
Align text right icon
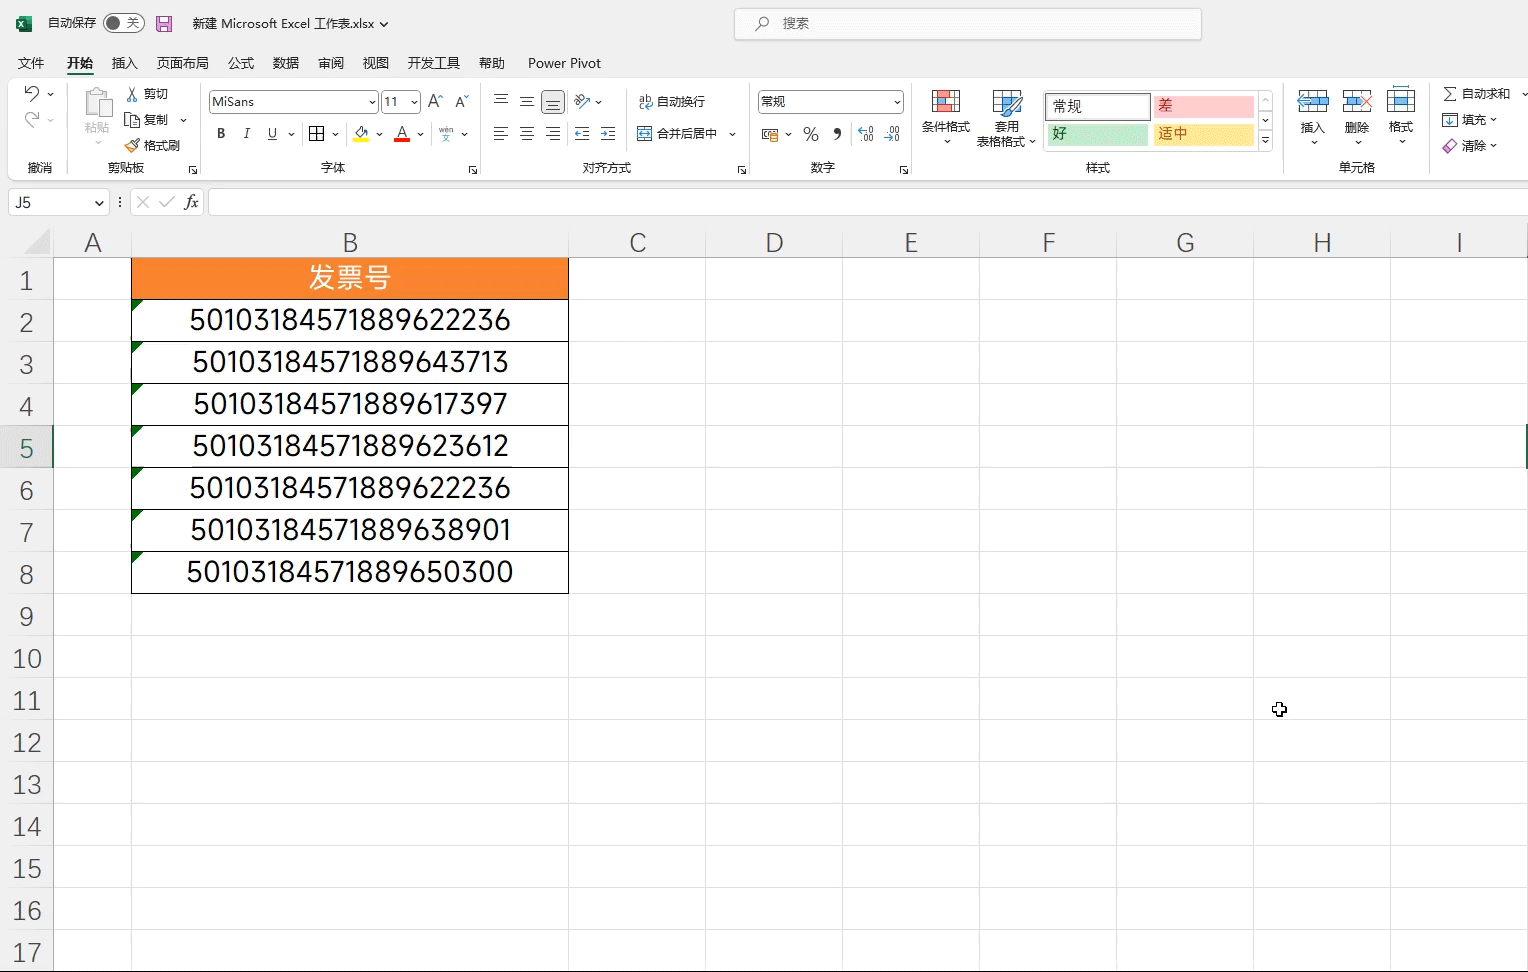pyautogui.click(x=553, y=133)
